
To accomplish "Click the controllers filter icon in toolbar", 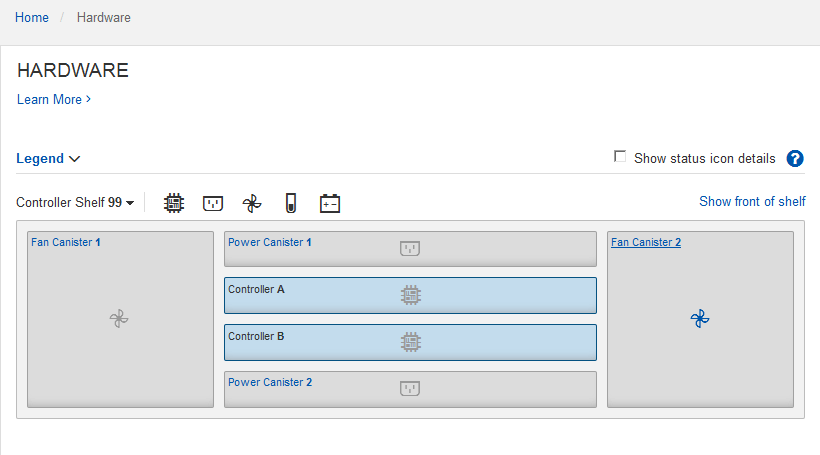I will coord(174,203).
